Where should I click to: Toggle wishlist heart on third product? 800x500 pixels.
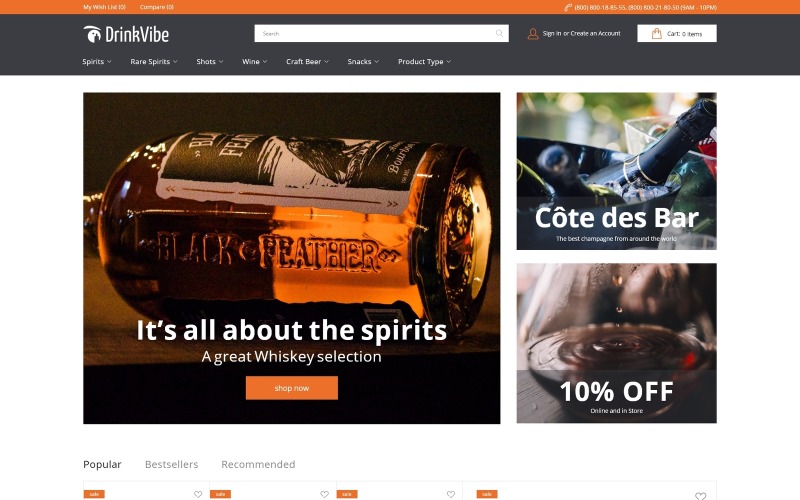tap(451, 494)
